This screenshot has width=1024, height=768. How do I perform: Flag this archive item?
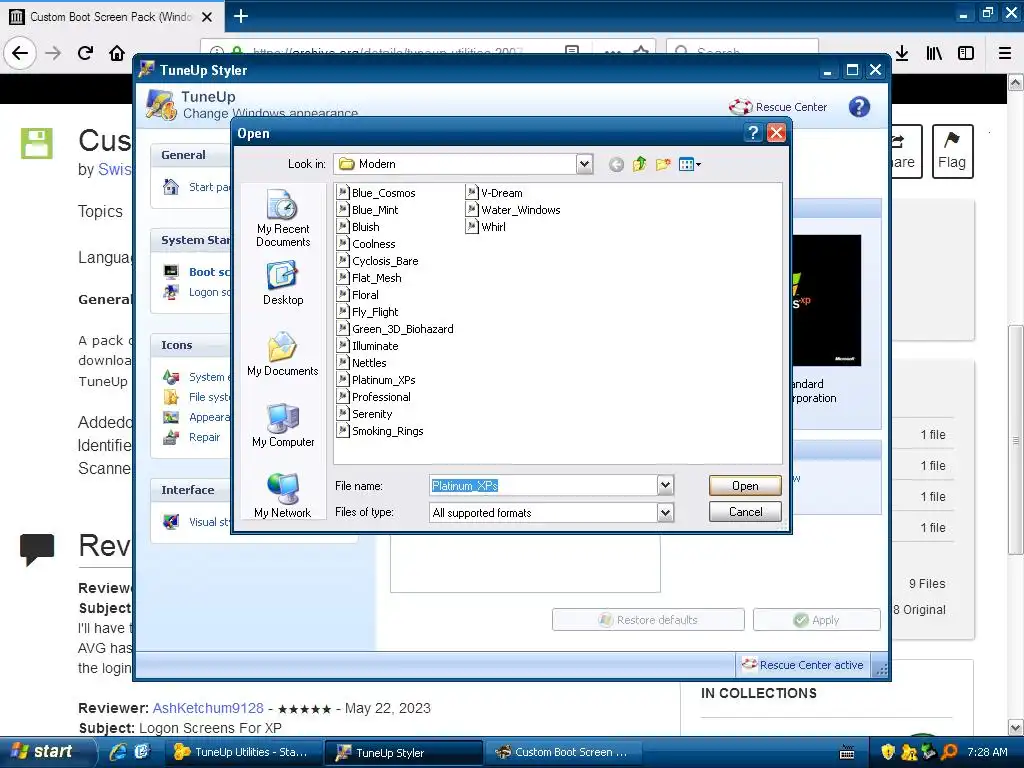coord(952,151)
